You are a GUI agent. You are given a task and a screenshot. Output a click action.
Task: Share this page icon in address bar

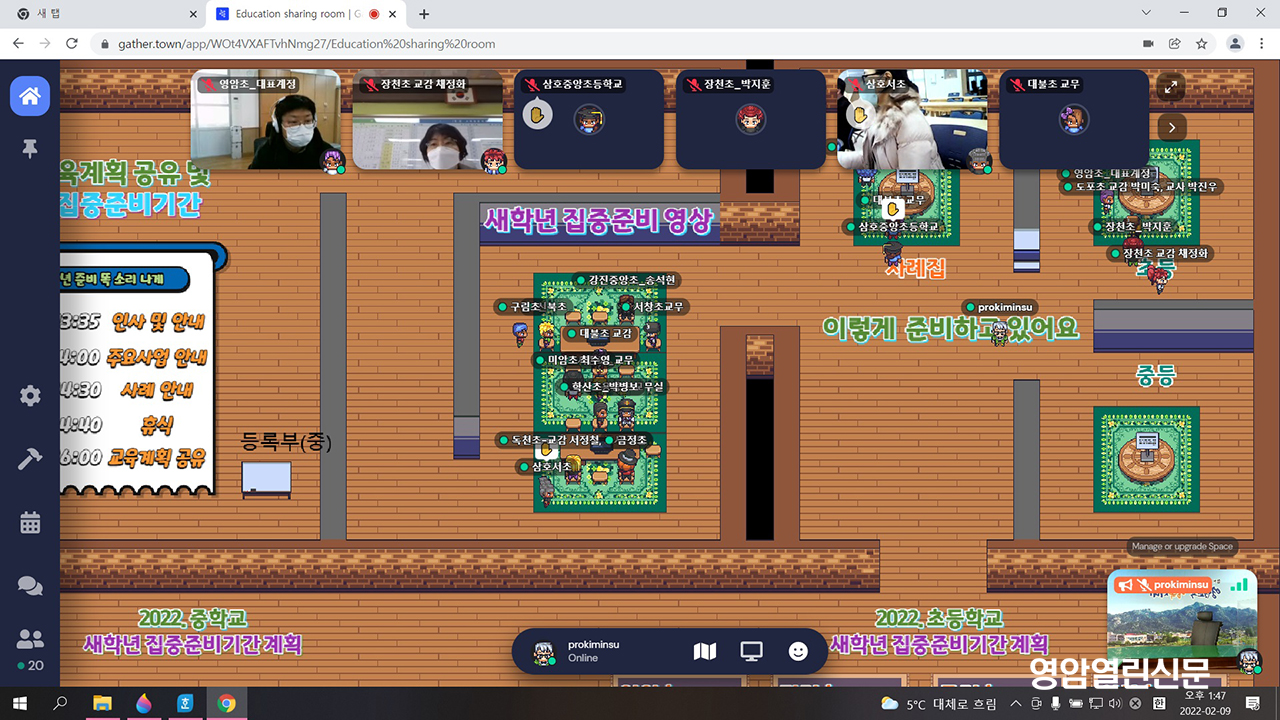1175,44
